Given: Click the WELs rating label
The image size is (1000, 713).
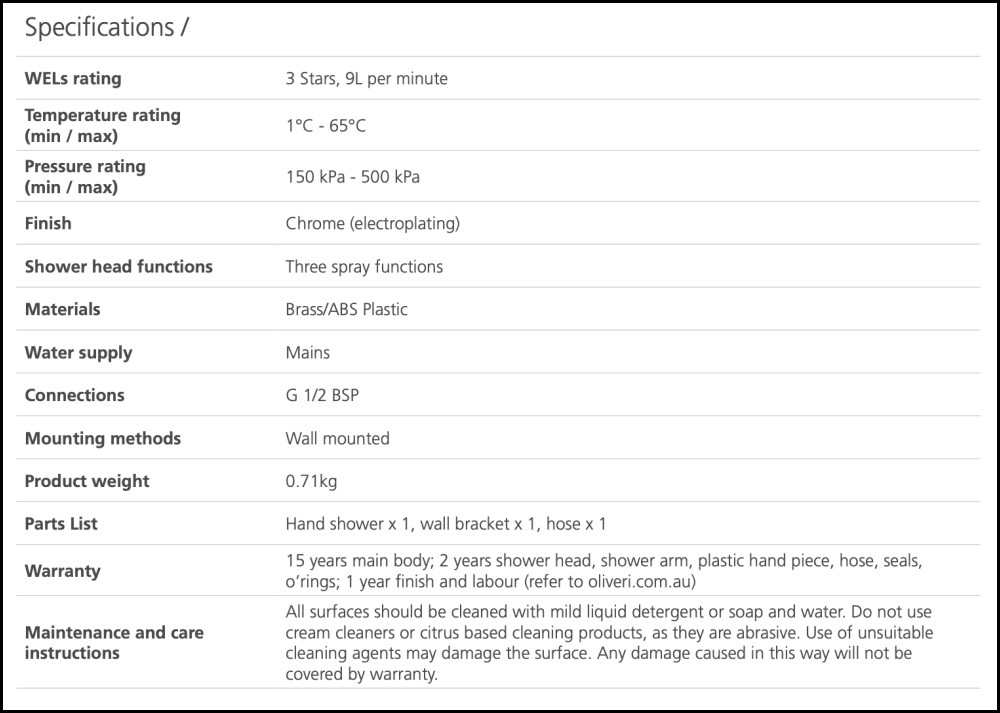Looking at the screenshot, I should click(x=72, y=79).
